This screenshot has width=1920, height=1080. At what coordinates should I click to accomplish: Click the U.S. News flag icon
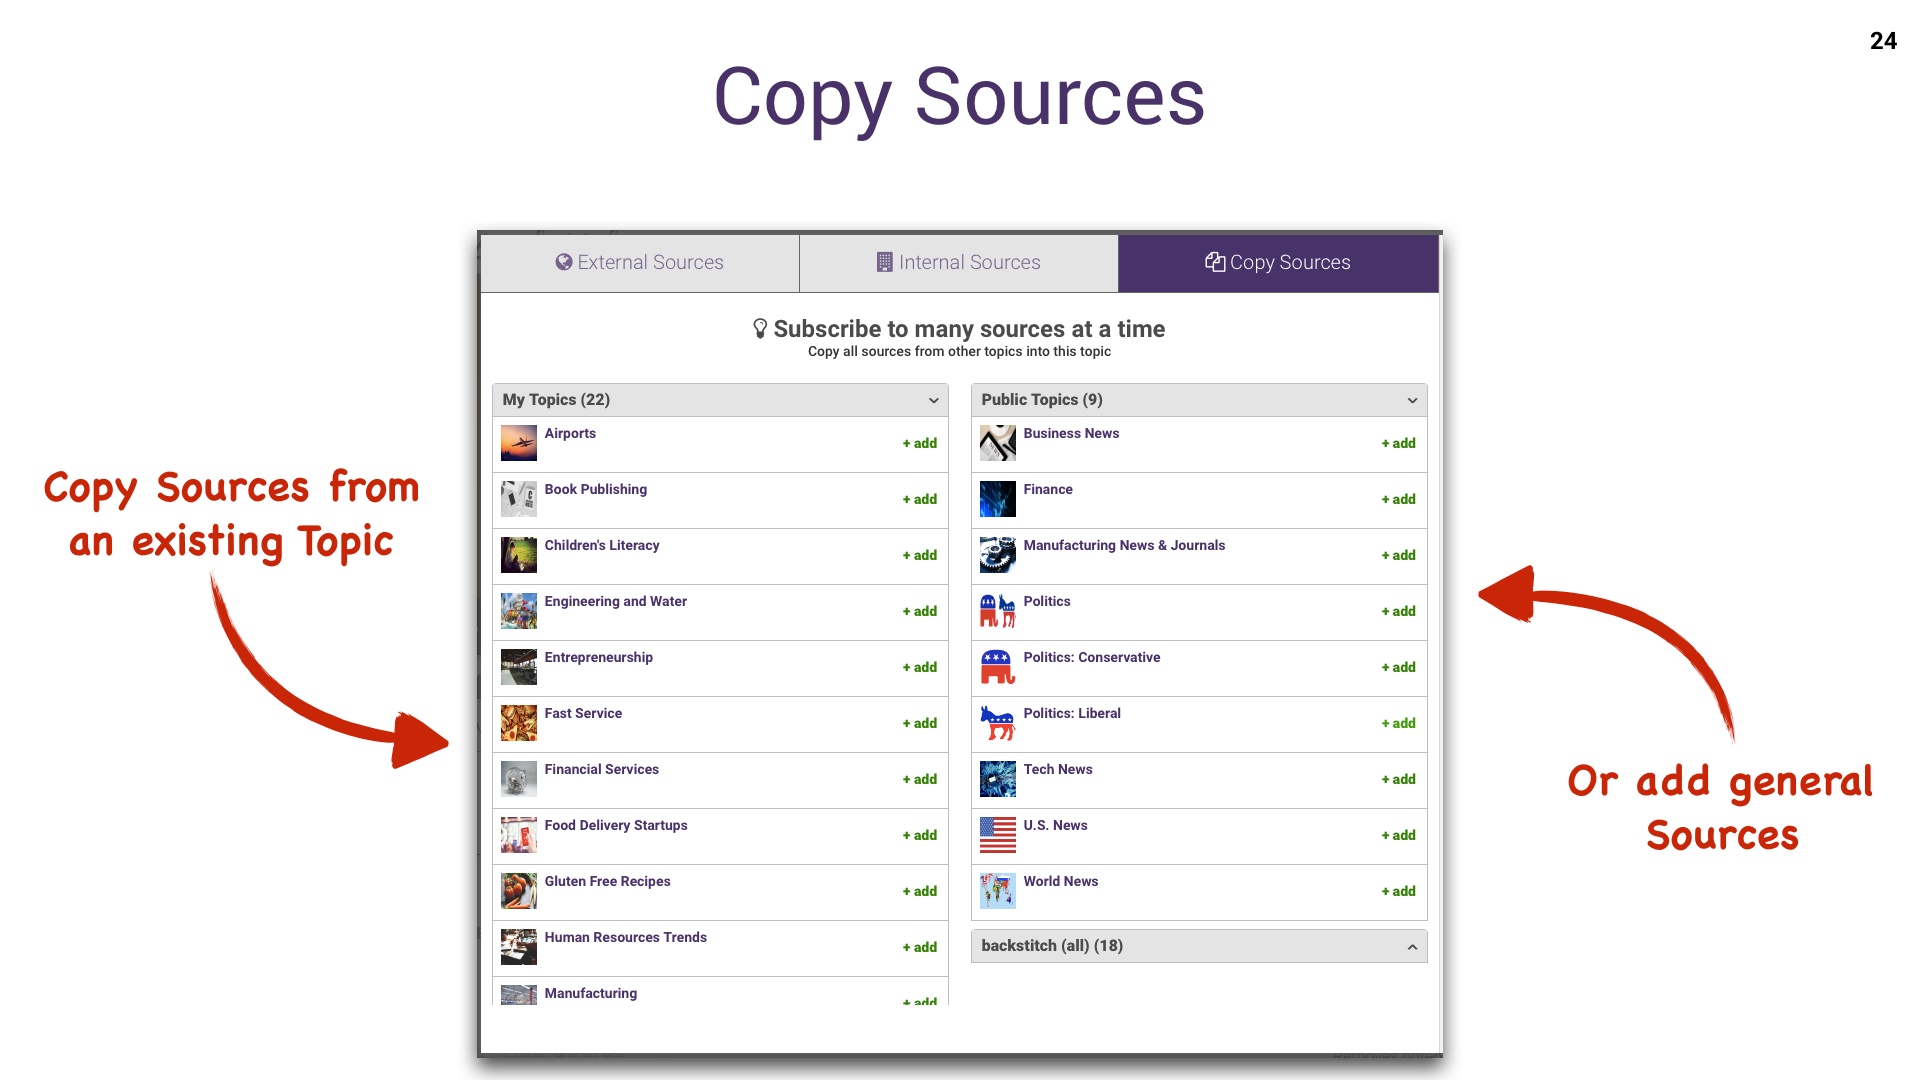997,835
